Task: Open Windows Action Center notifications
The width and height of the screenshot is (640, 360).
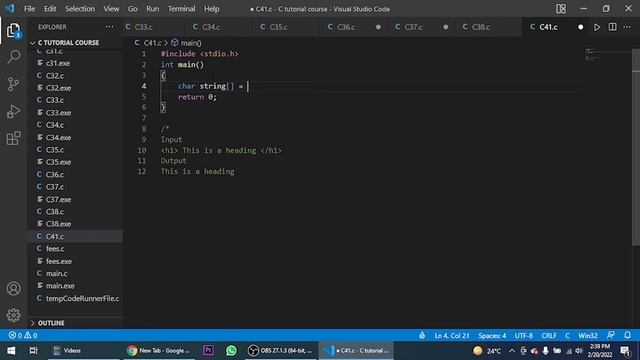Action: [x=625, y=351]
